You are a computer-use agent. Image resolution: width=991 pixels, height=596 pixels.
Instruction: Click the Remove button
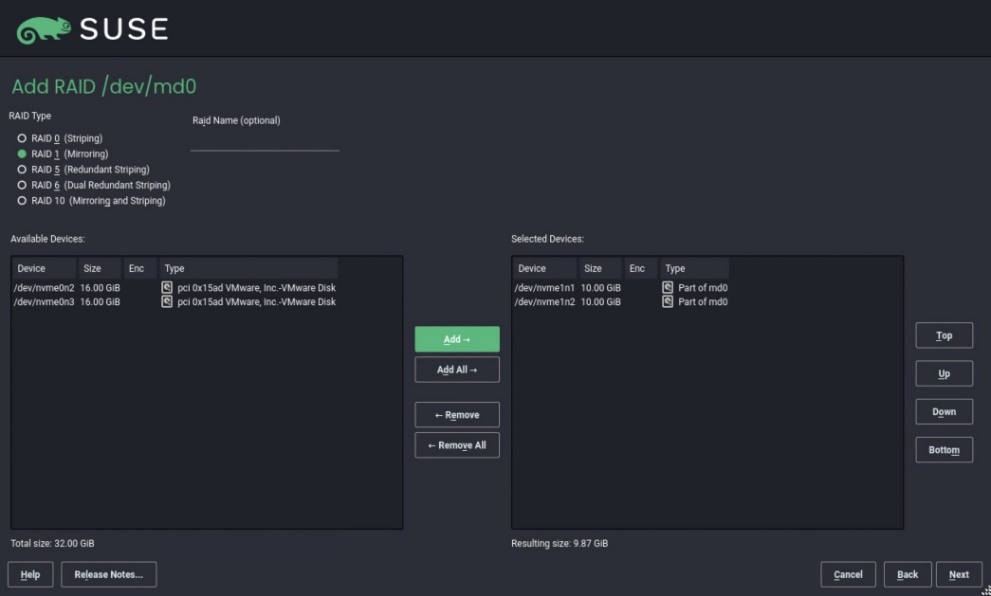[456, 414]
